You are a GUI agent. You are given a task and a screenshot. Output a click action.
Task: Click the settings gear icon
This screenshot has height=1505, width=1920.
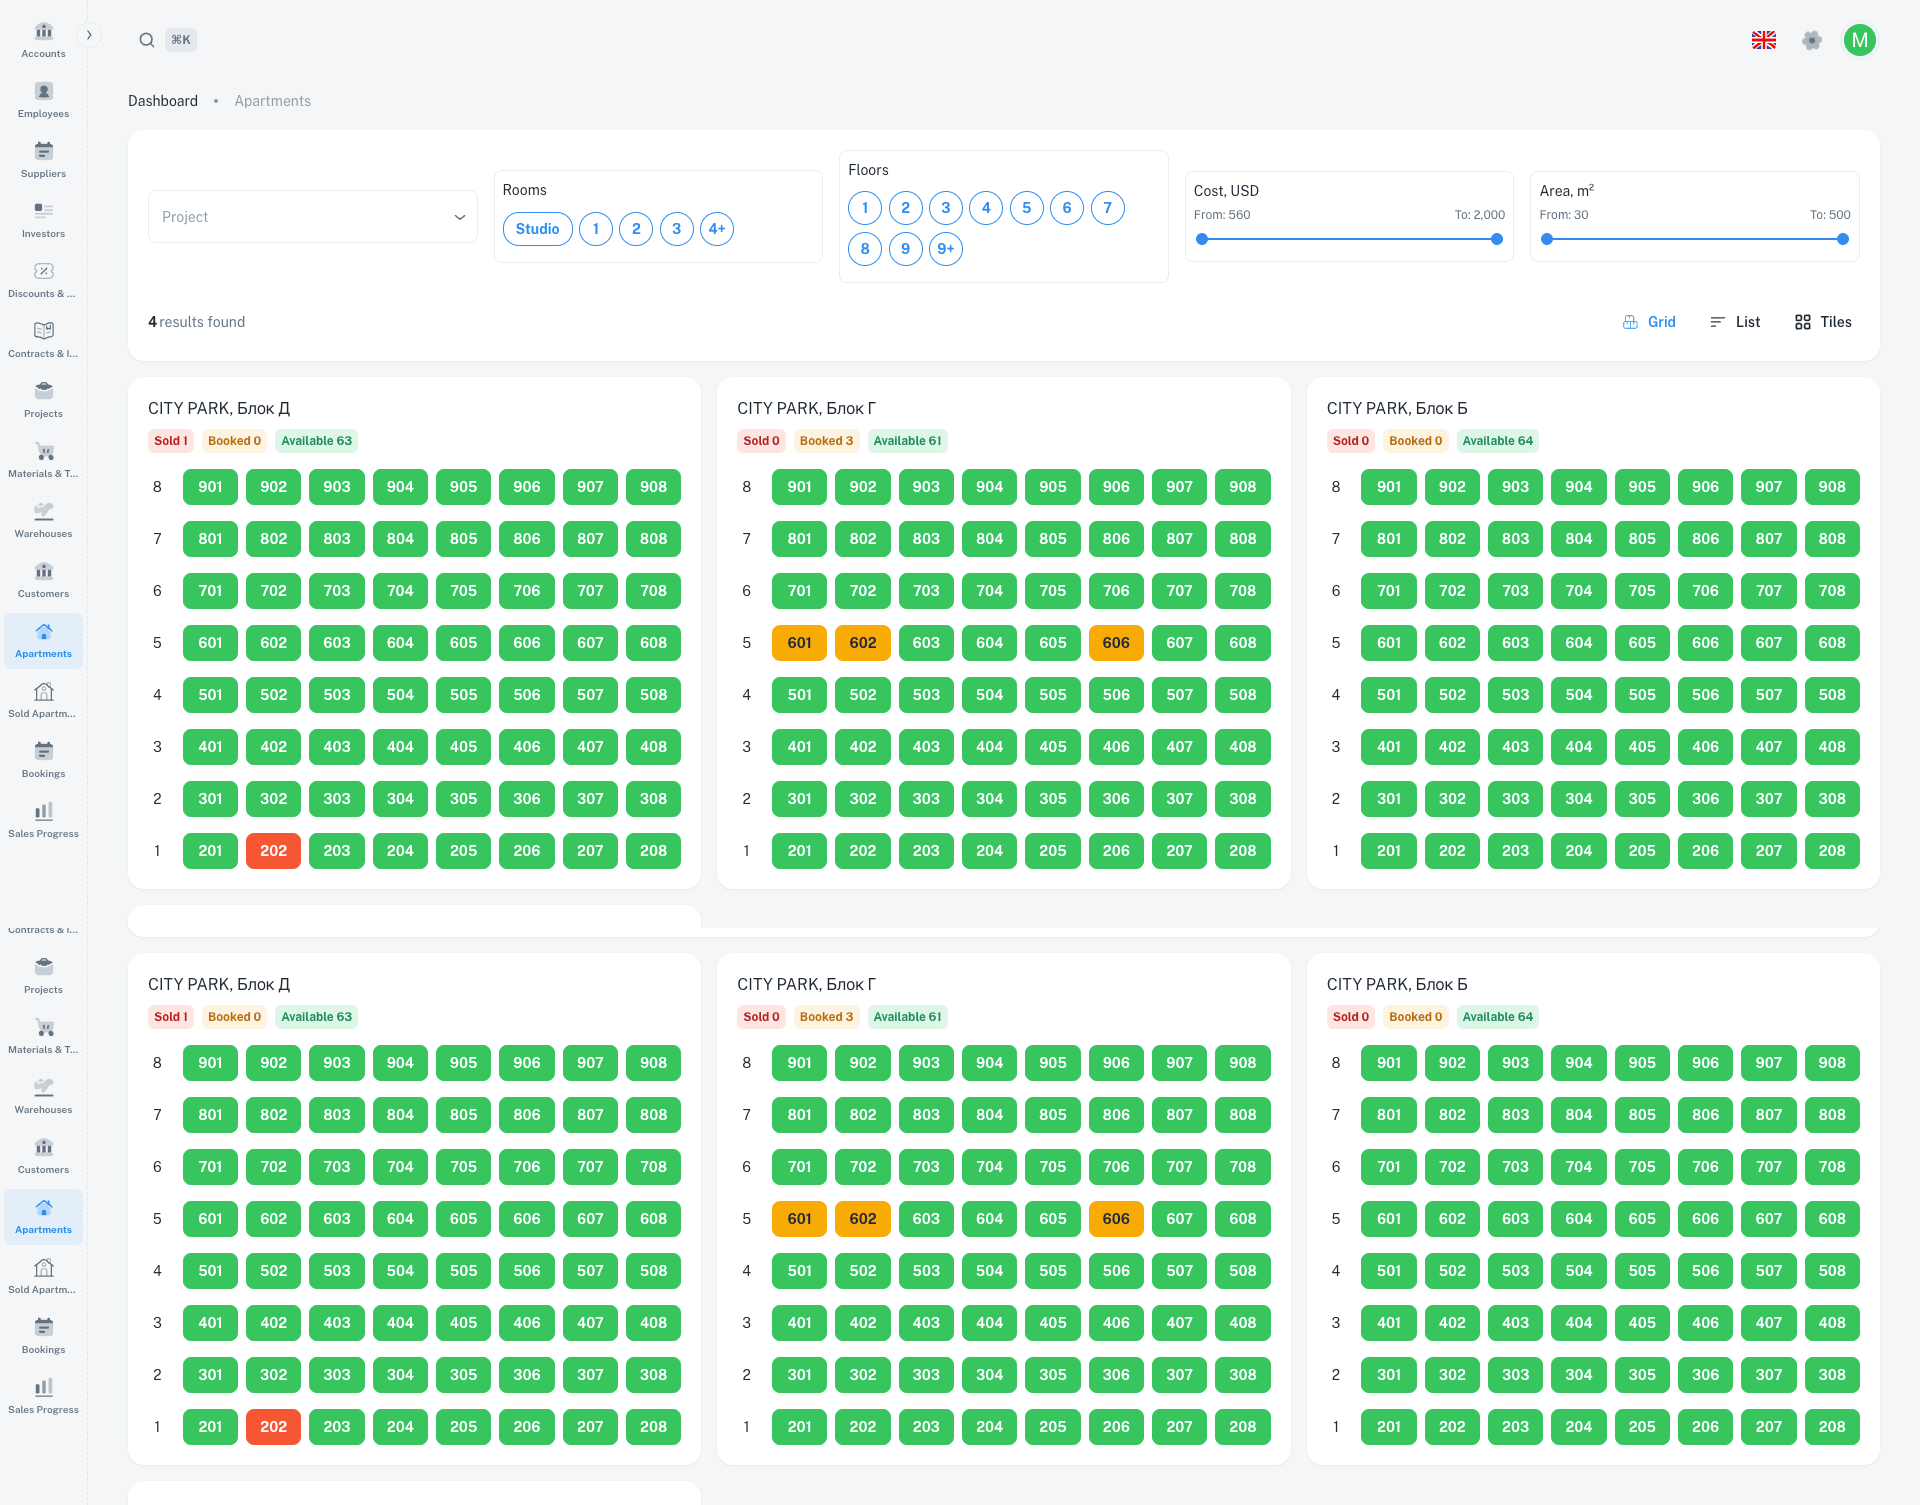coord(1811,40)
